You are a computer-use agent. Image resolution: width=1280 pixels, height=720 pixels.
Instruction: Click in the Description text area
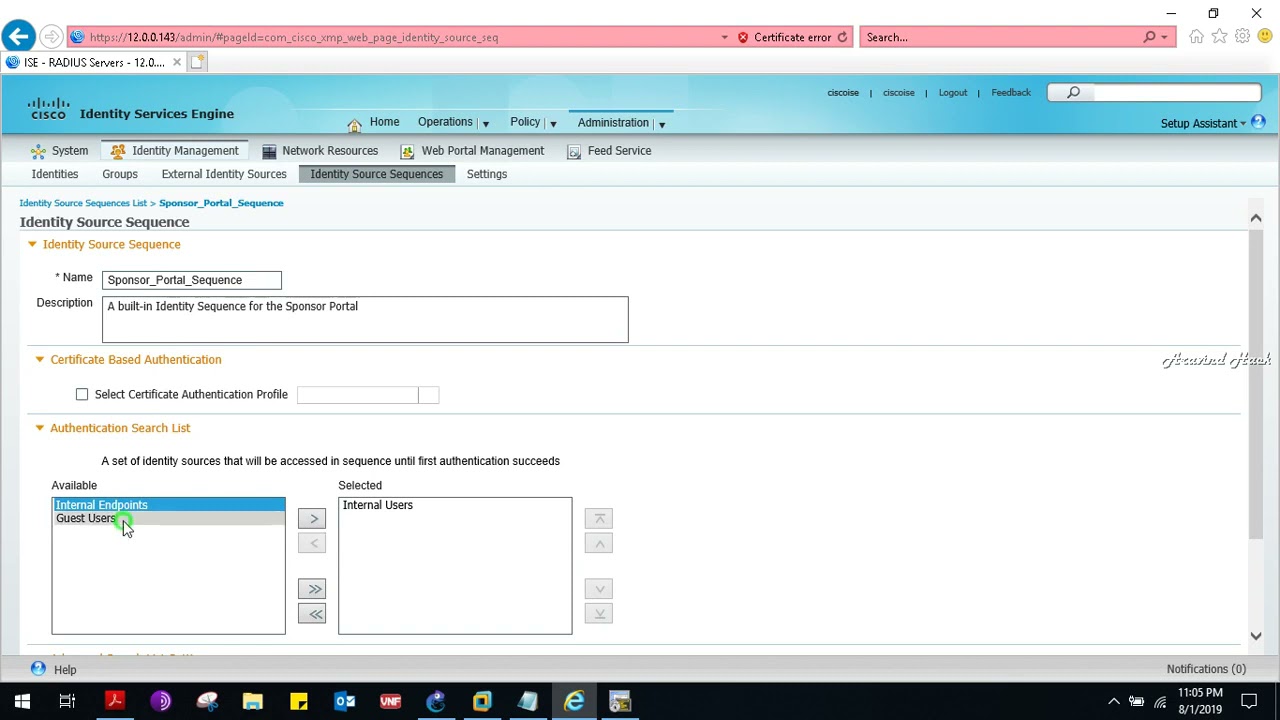(x=365, y=320)
